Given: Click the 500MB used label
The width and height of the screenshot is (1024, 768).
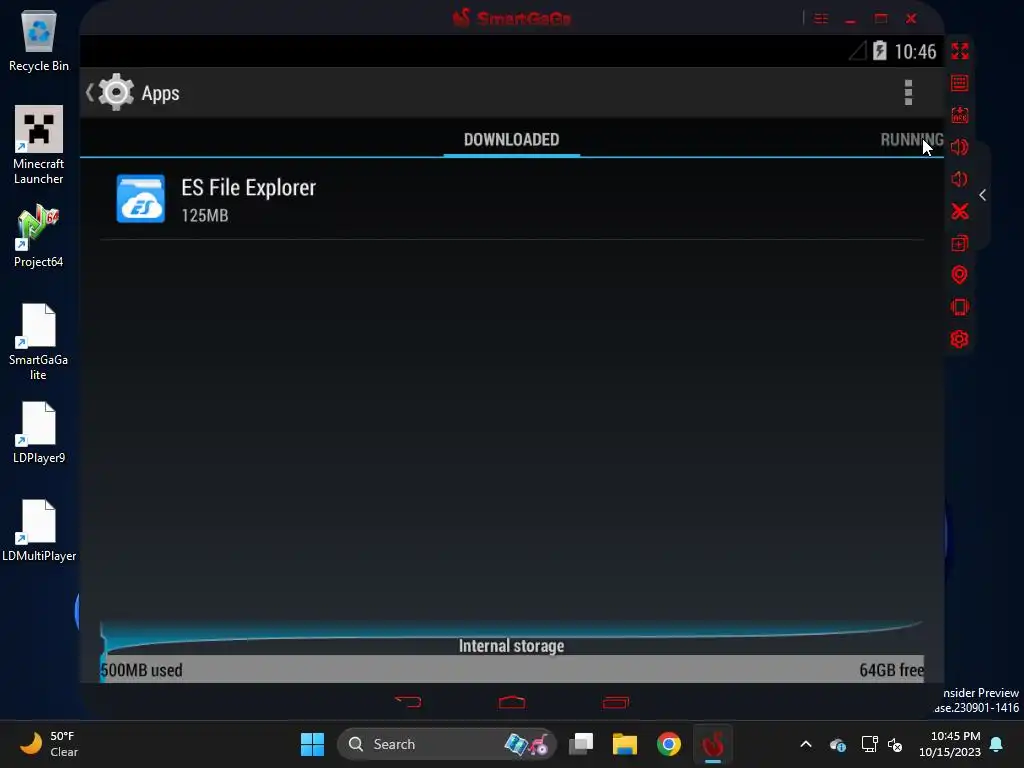Looking at the screenshot, I should [x=141, y=670].
